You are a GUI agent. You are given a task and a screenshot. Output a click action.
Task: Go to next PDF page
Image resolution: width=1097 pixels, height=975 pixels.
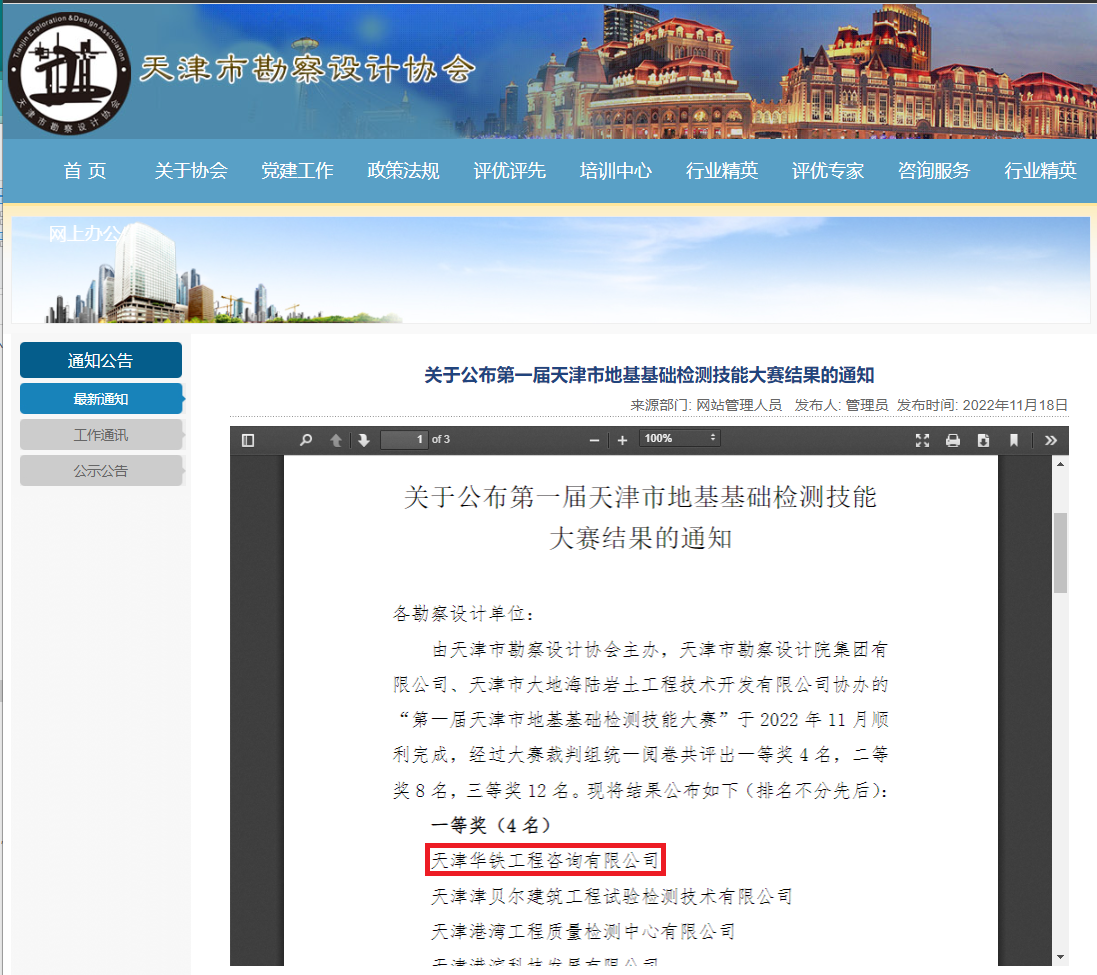point(363,440)
